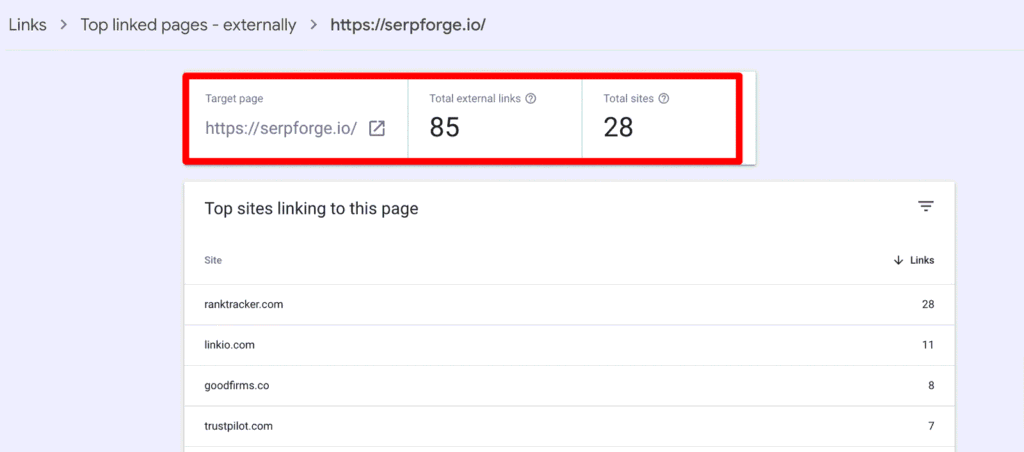The image size is (1024, 452).
Task: Open the trustpilot.com row
Action: coord(569,427)
